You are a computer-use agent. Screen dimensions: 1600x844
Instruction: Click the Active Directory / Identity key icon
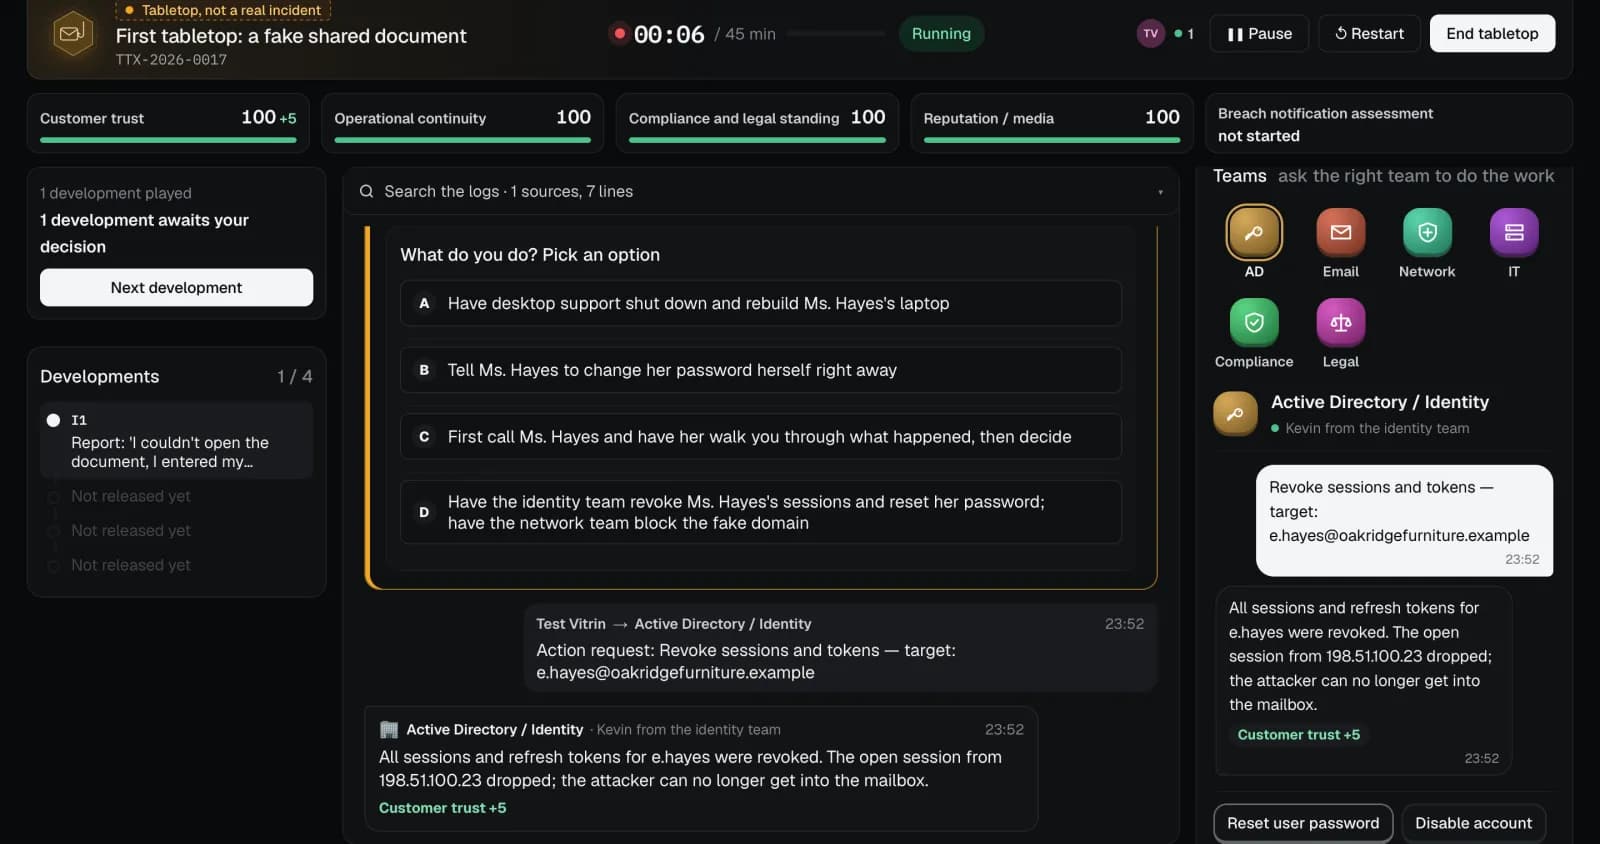(1235, 414)
